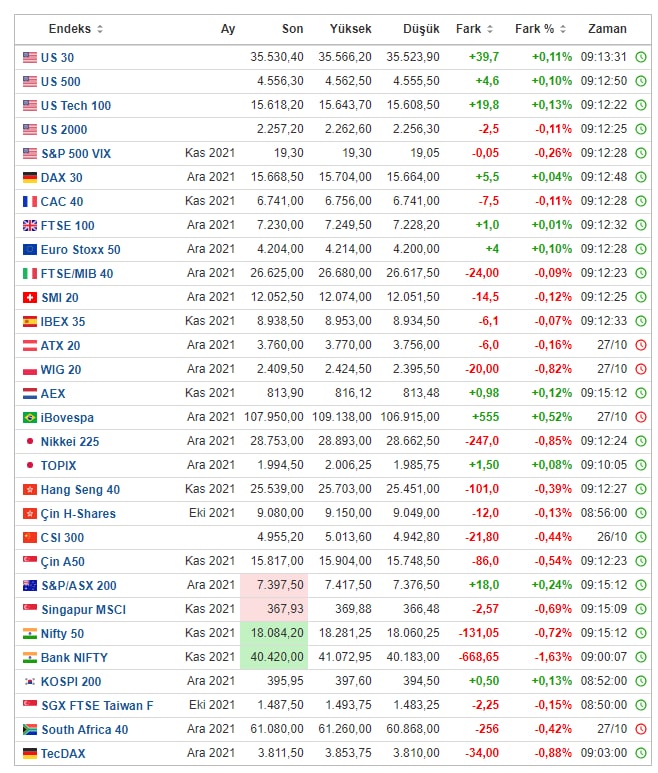The width and height of the screenshot is (658, 773).
Task: Click green clock icon in AEX row
Action: point(641,393)
